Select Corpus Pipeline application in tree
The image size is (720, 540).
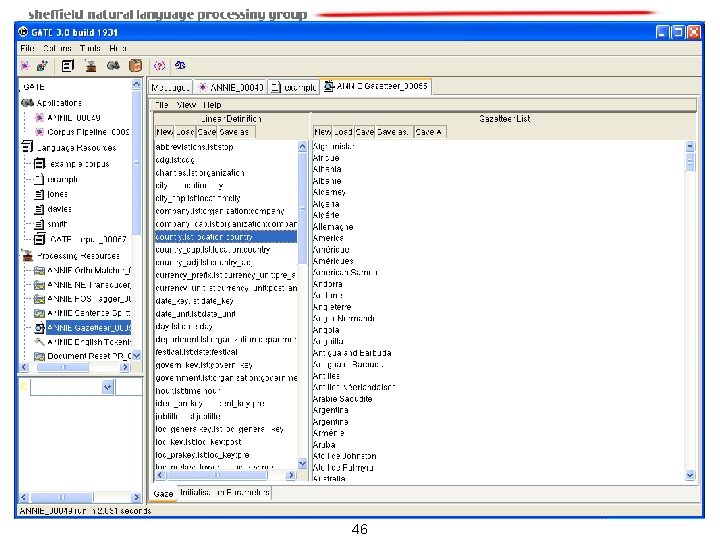click(88, 132)
